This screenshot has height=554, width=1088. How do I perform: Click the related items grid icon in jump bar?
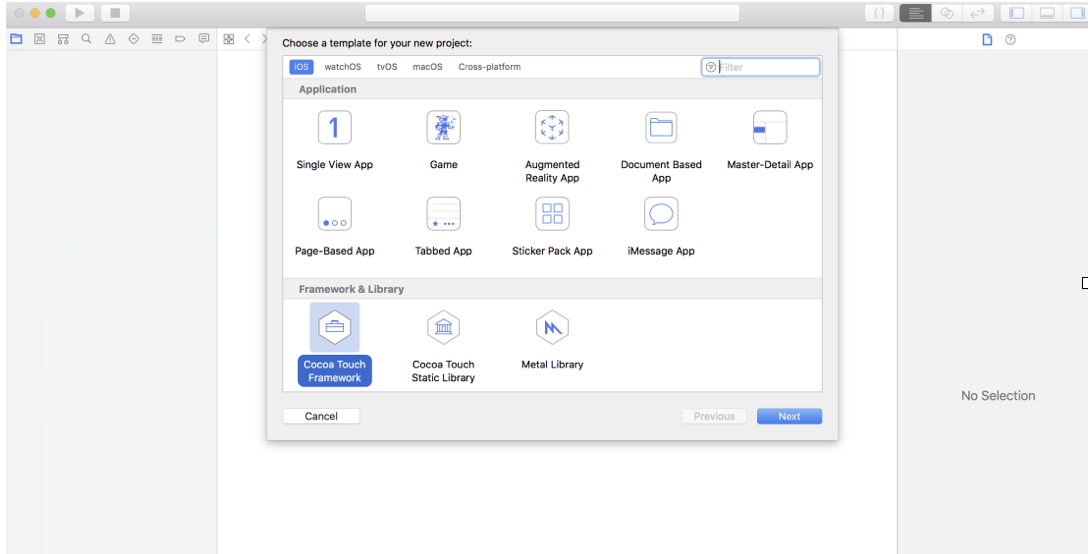coord(229,39)
